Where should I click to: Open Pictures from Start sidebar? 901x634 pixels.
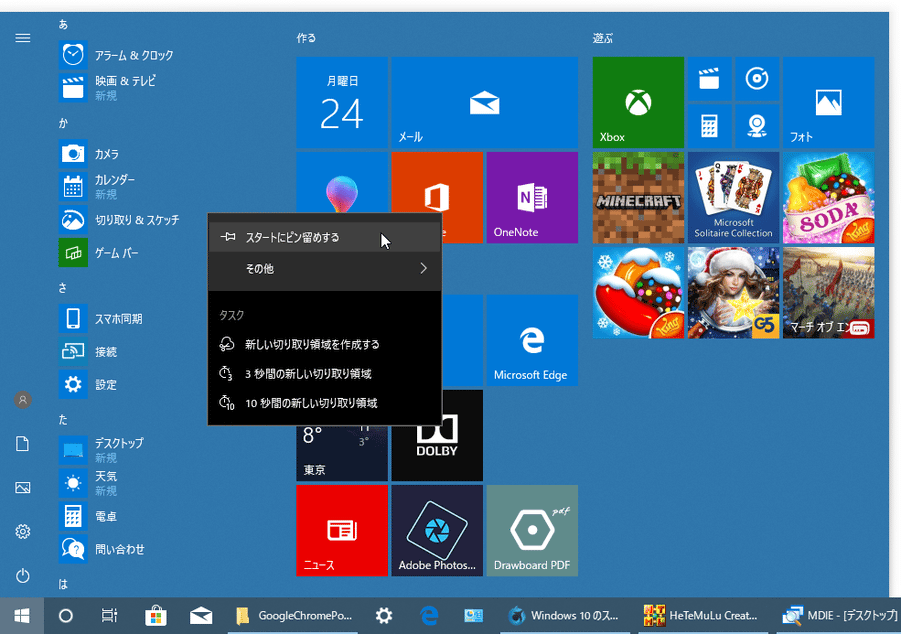click(23, 488)
